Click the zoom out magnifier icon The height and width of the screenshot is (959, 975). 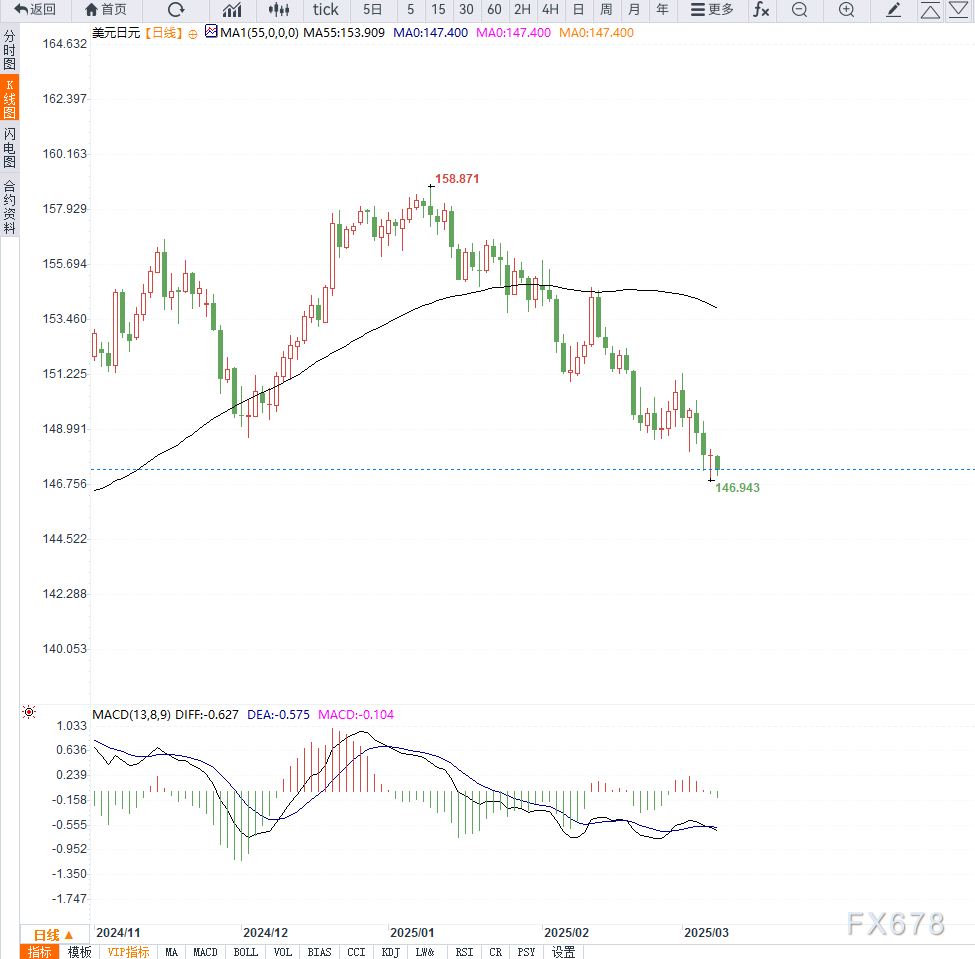click(800, 9)
